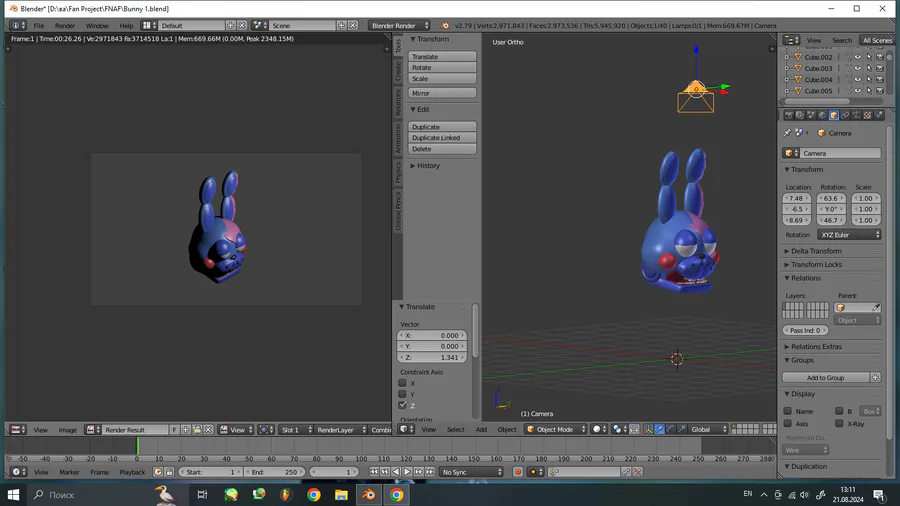Viewport: 900px width, 506px height.
Task: Enable the Y constraint axis checkbox
Action: tap(402, 394)
